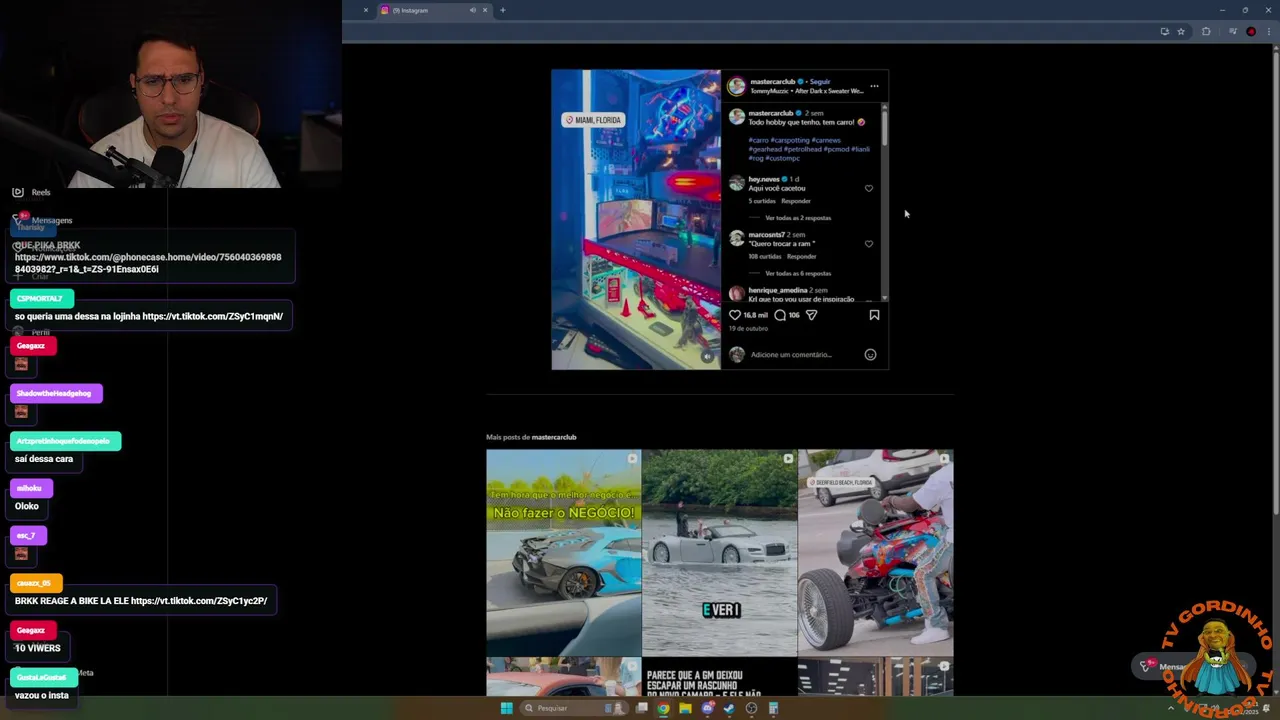Screen dimensions: 1280x720
Task: Open OBS Studio from the taskbar
Action: pos(751,708)
